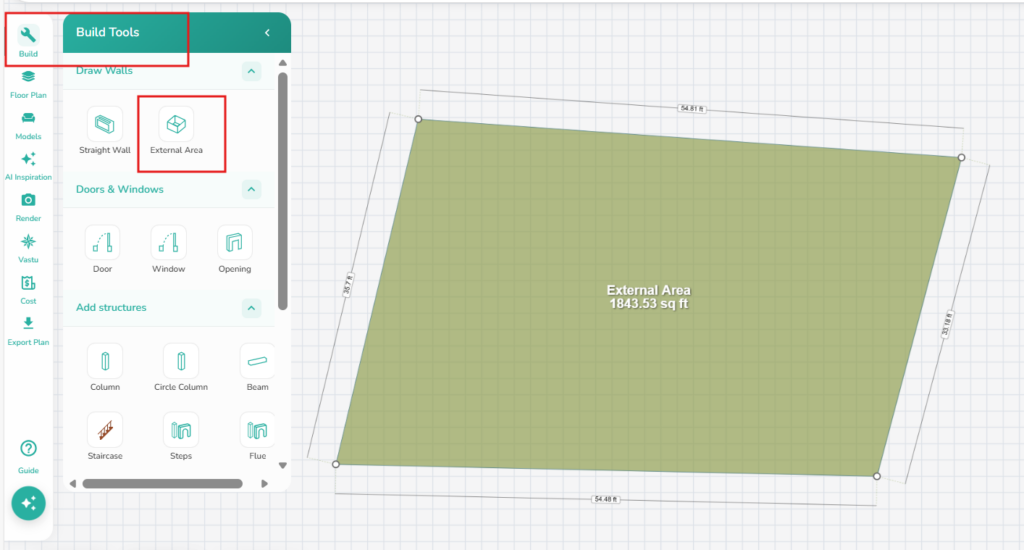The image size is (1024, 550).
Task: Click the Opening tool icon
Action: pyautogui.click(x=234, y=243)
